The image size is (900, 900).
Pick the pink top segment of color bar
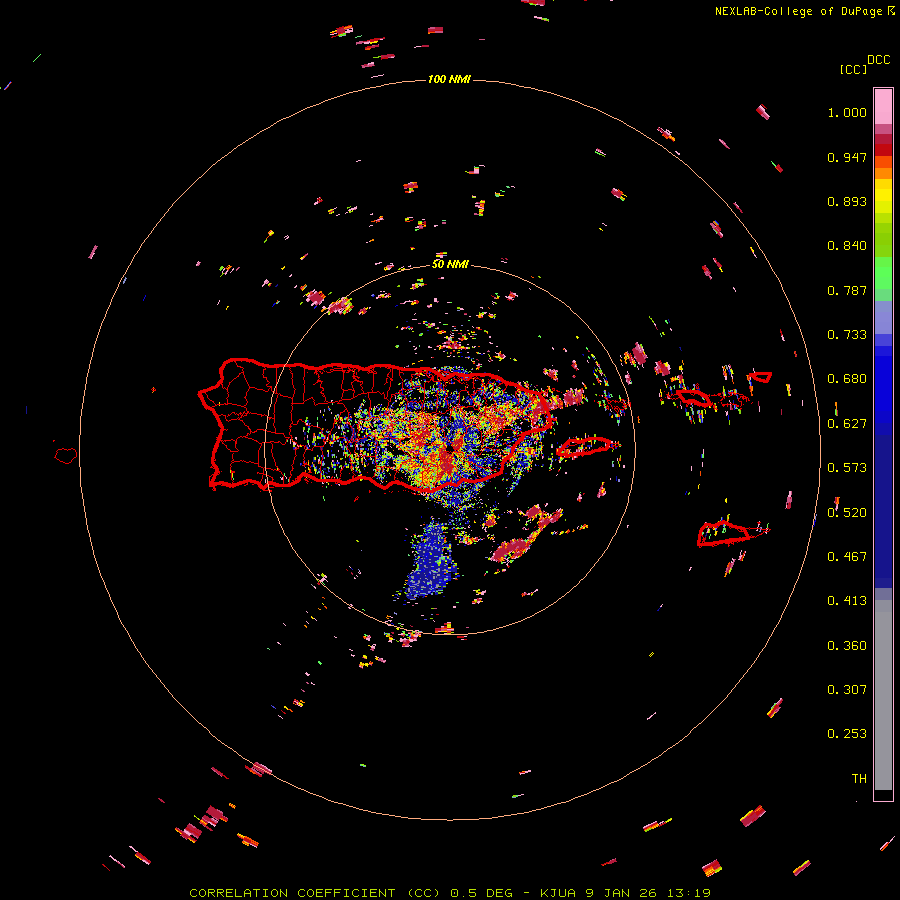point(883,106)
